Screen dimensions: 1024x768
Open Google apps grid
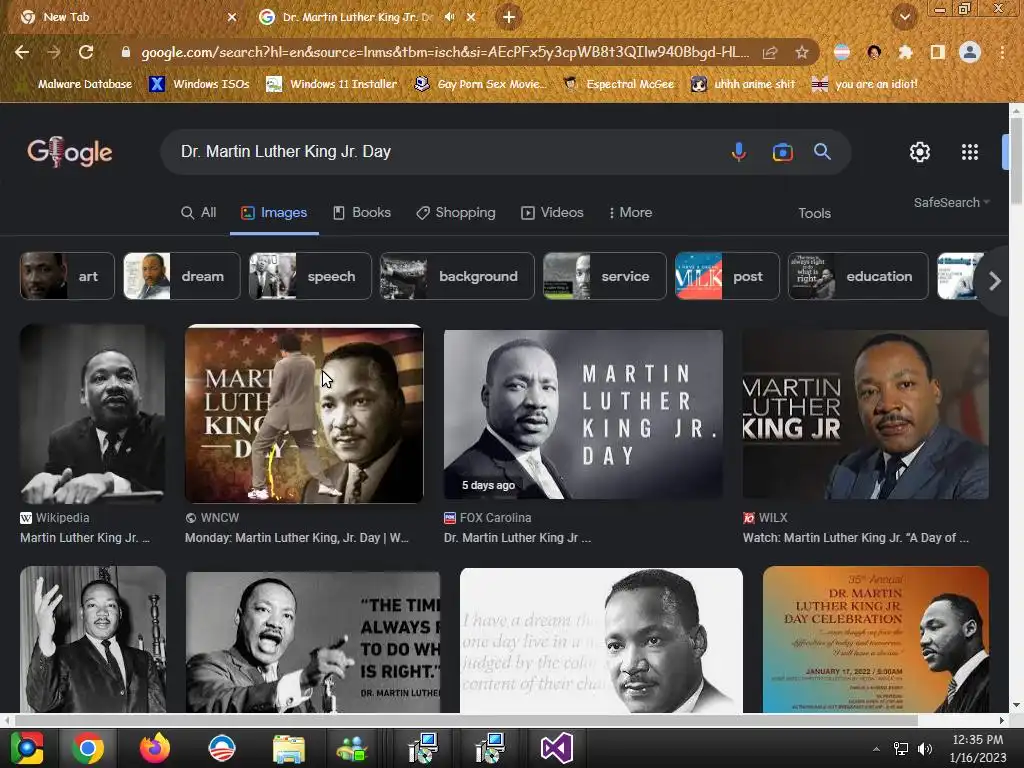click(970, 152)
